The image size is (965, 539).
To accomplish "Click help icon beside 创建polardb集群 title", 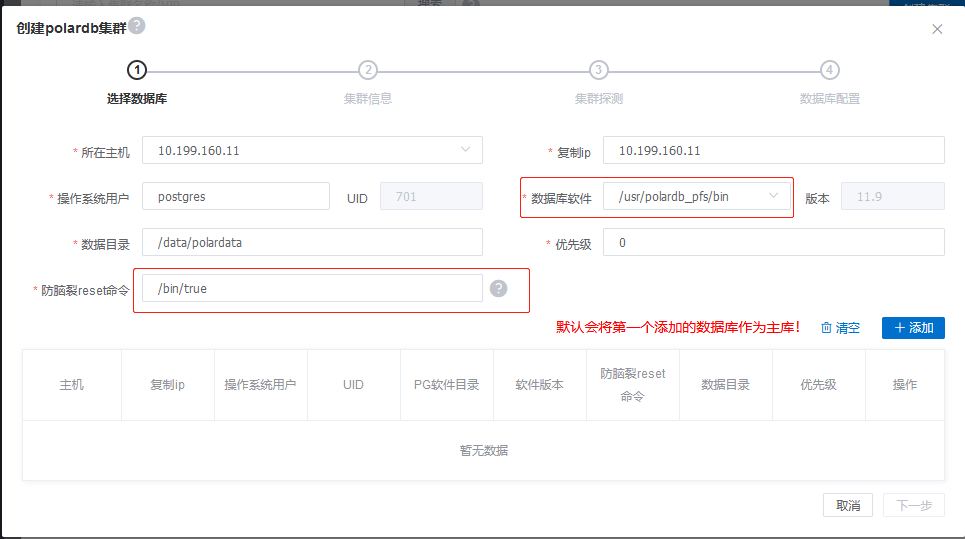I will (137, 26).
